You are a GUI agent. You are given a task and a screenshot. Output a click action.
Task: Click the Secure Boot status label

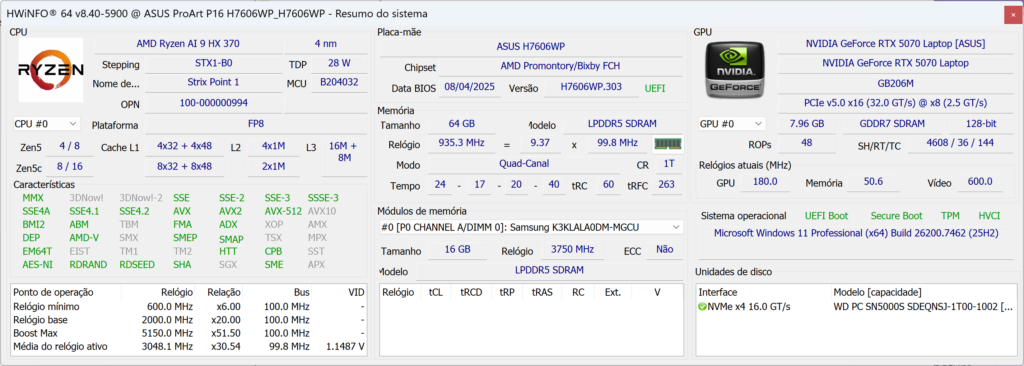point(896,216)
